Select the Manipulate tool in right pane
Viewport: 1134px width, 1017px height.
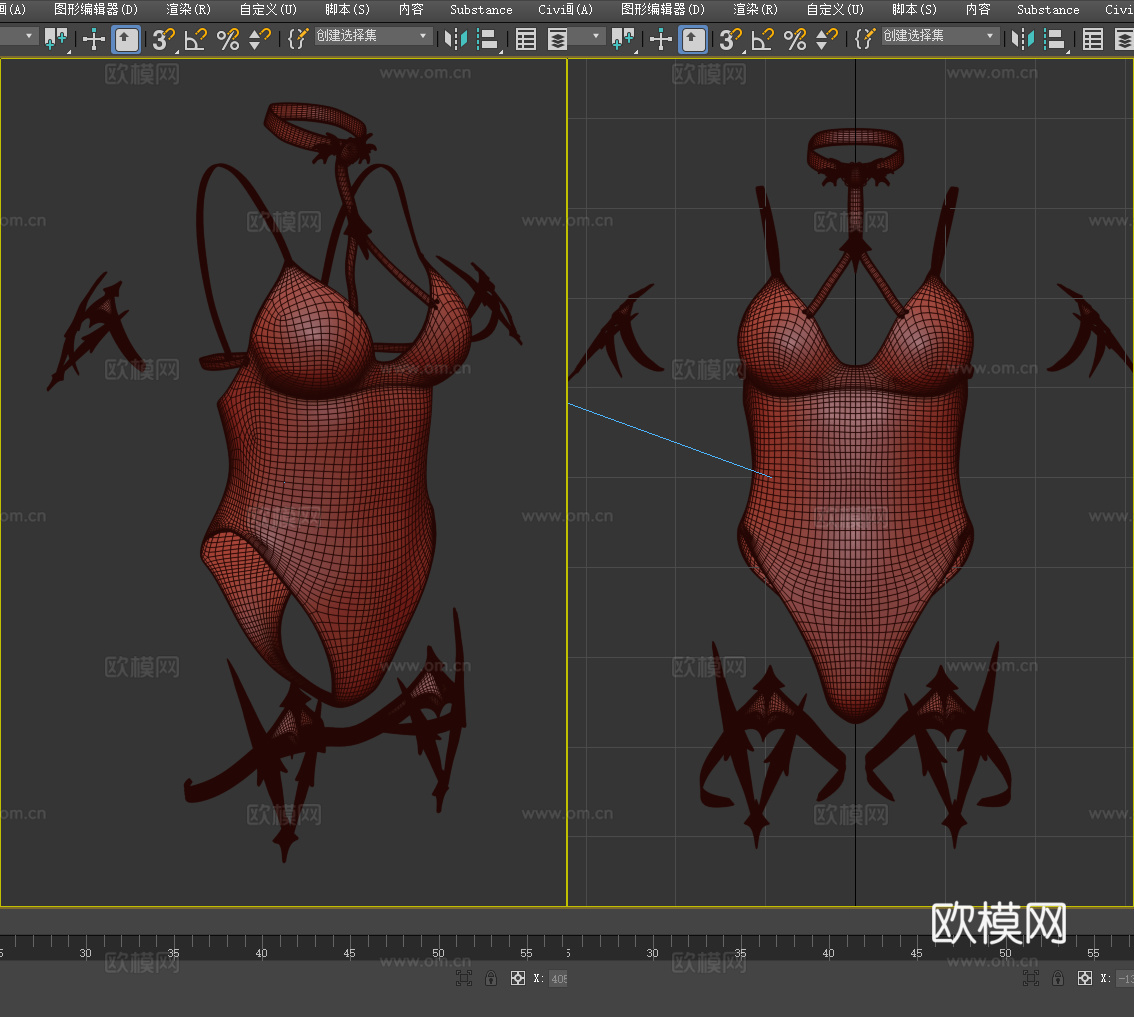660,39
